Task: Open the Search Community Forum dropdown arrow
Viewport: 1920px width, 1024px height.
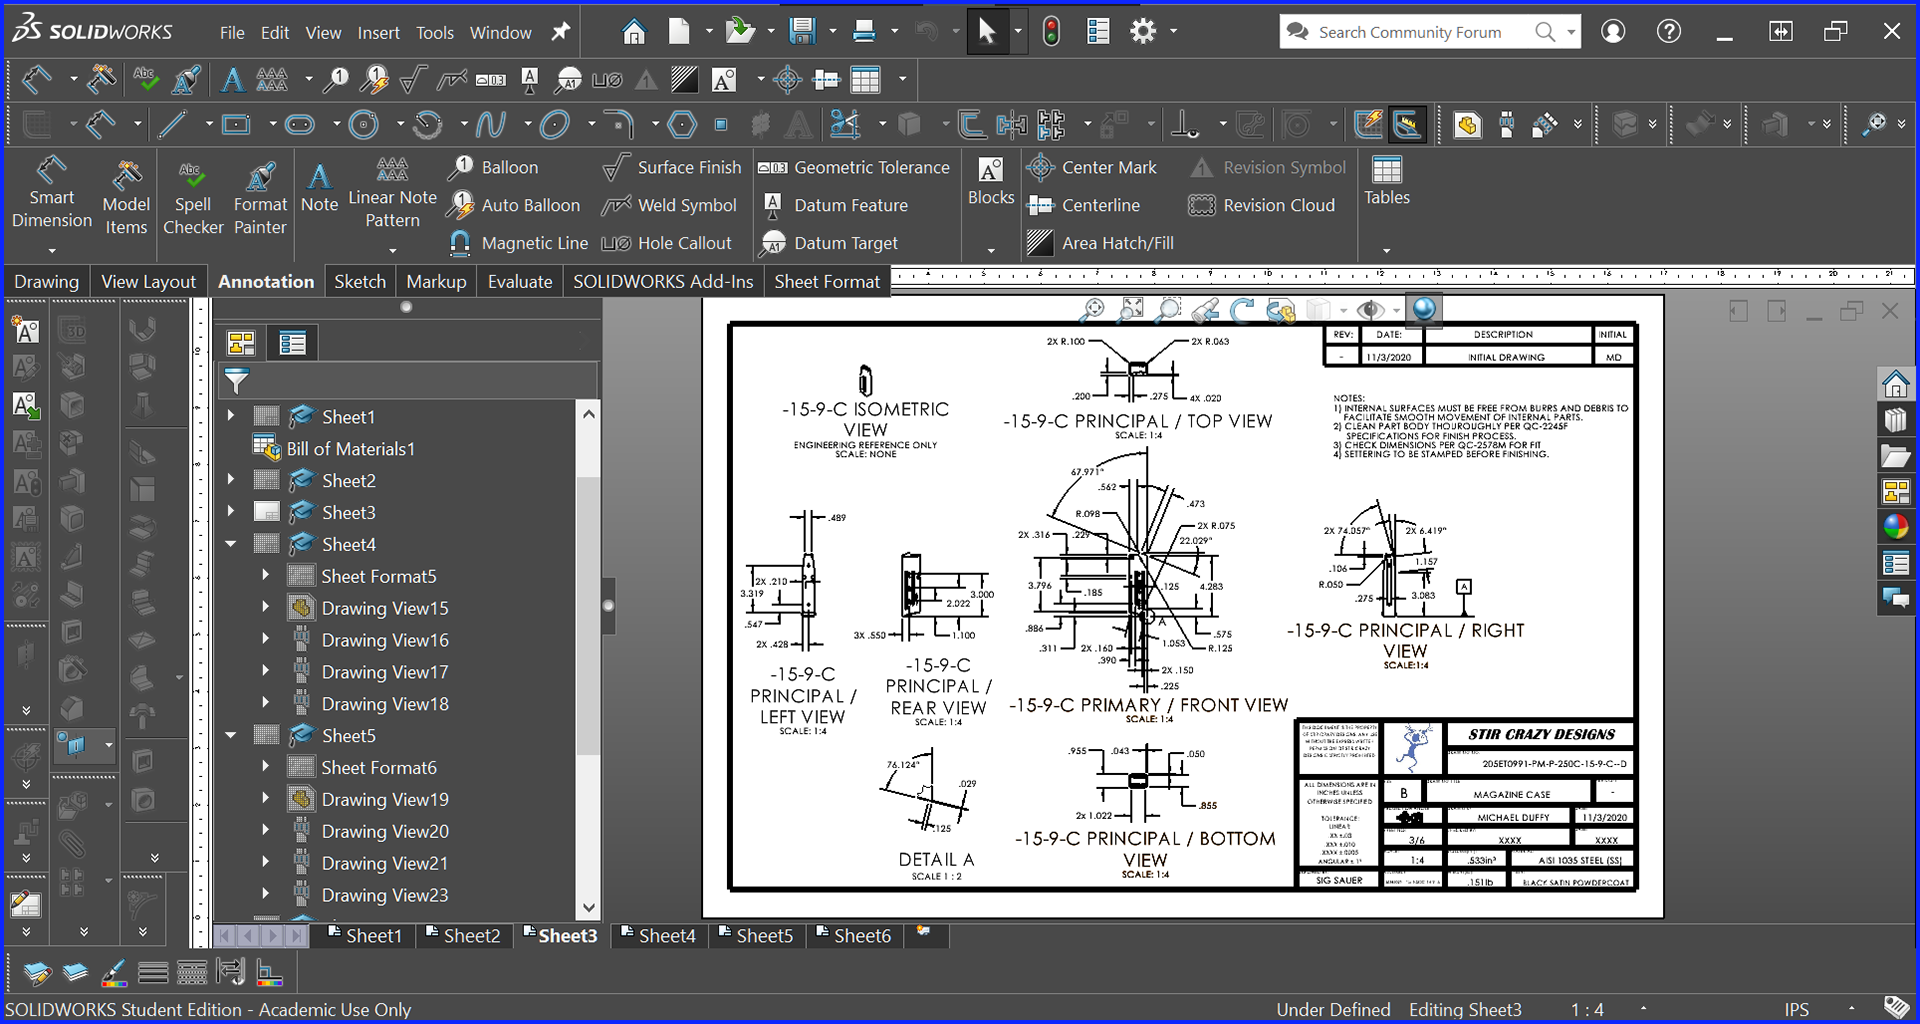Action: pyautogui.click(x=1571, y=32)
